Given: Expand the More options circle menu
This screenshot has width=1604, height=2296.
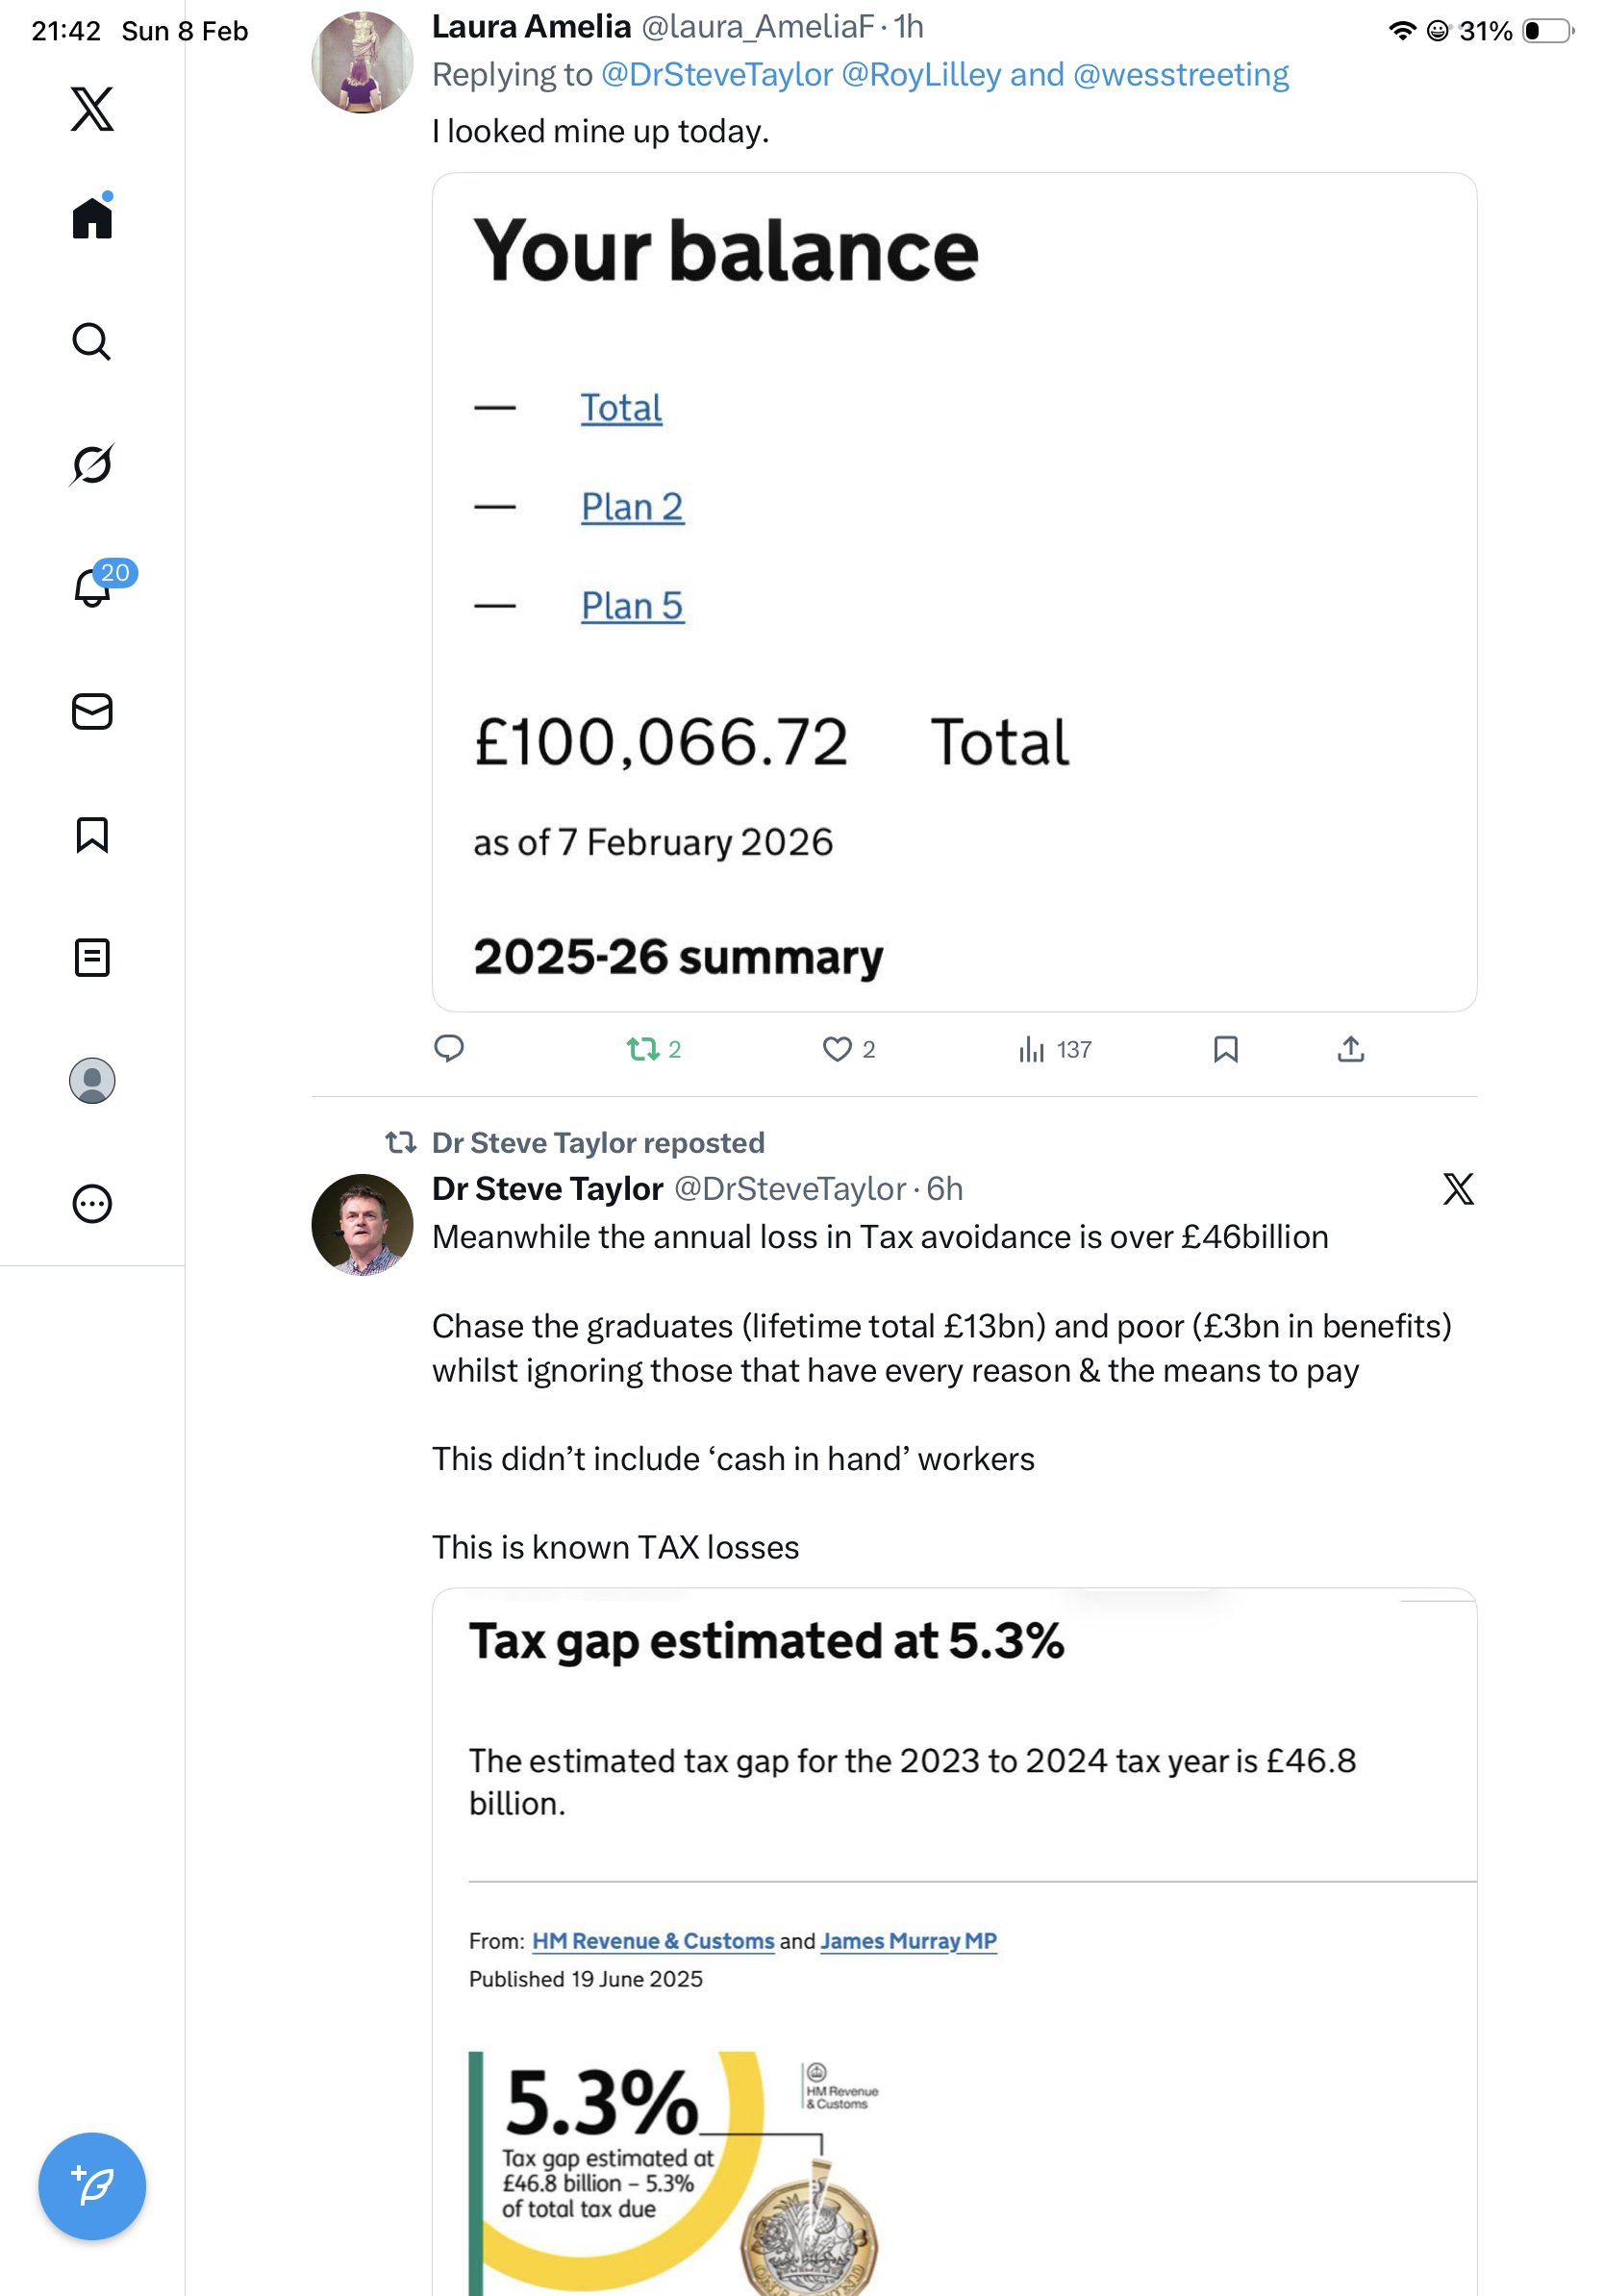Looking at the screenshot, I should point(92,1203).
